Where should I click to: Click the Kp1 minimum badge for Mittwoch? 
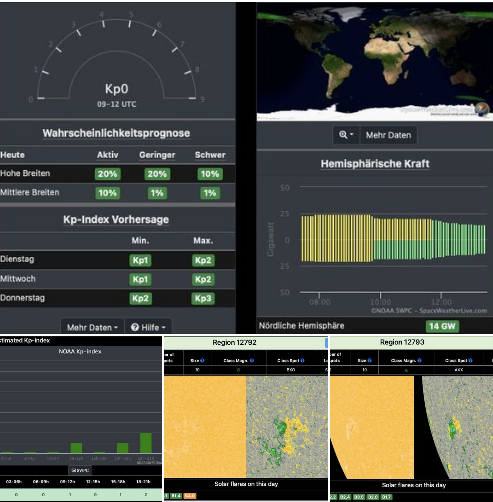(x=140, y=279)
